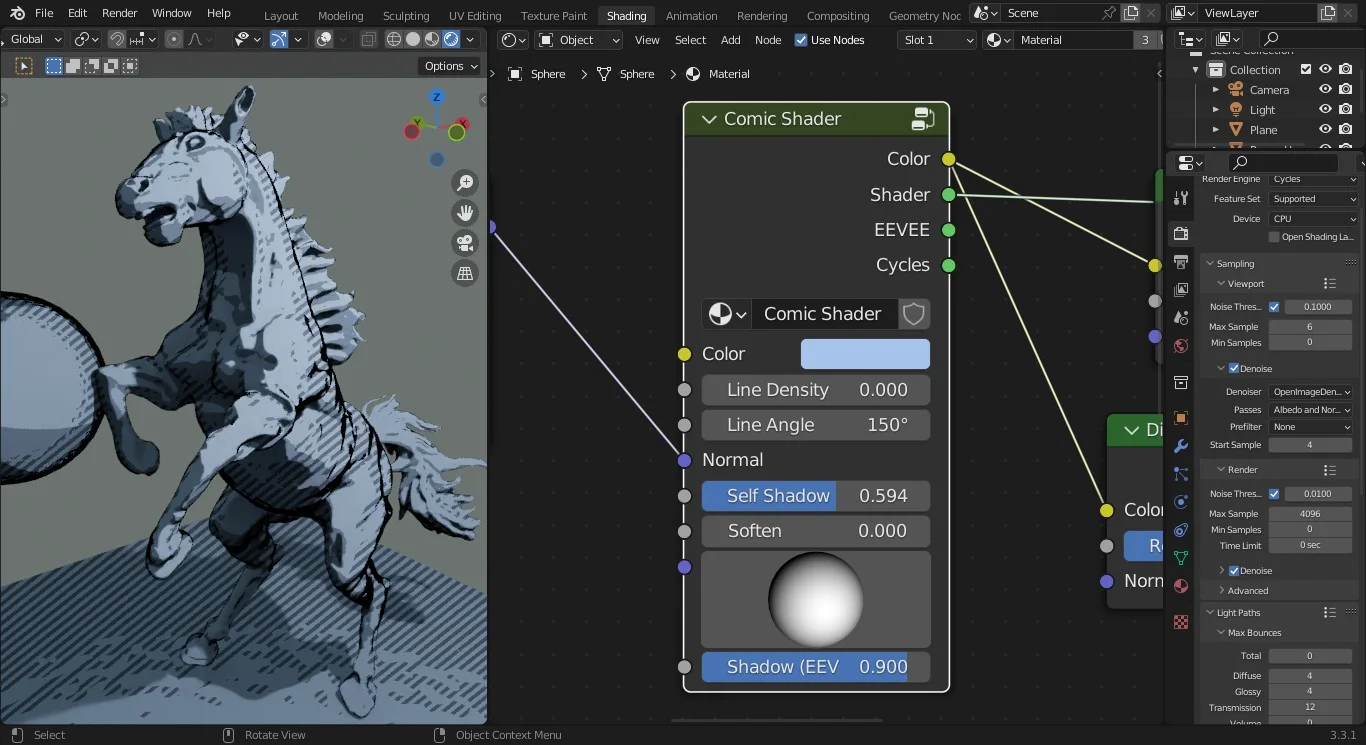This screenshot has height=745, width=1366.
Task: Hide the Camera object in the outliner
Action: point(1325,89)
